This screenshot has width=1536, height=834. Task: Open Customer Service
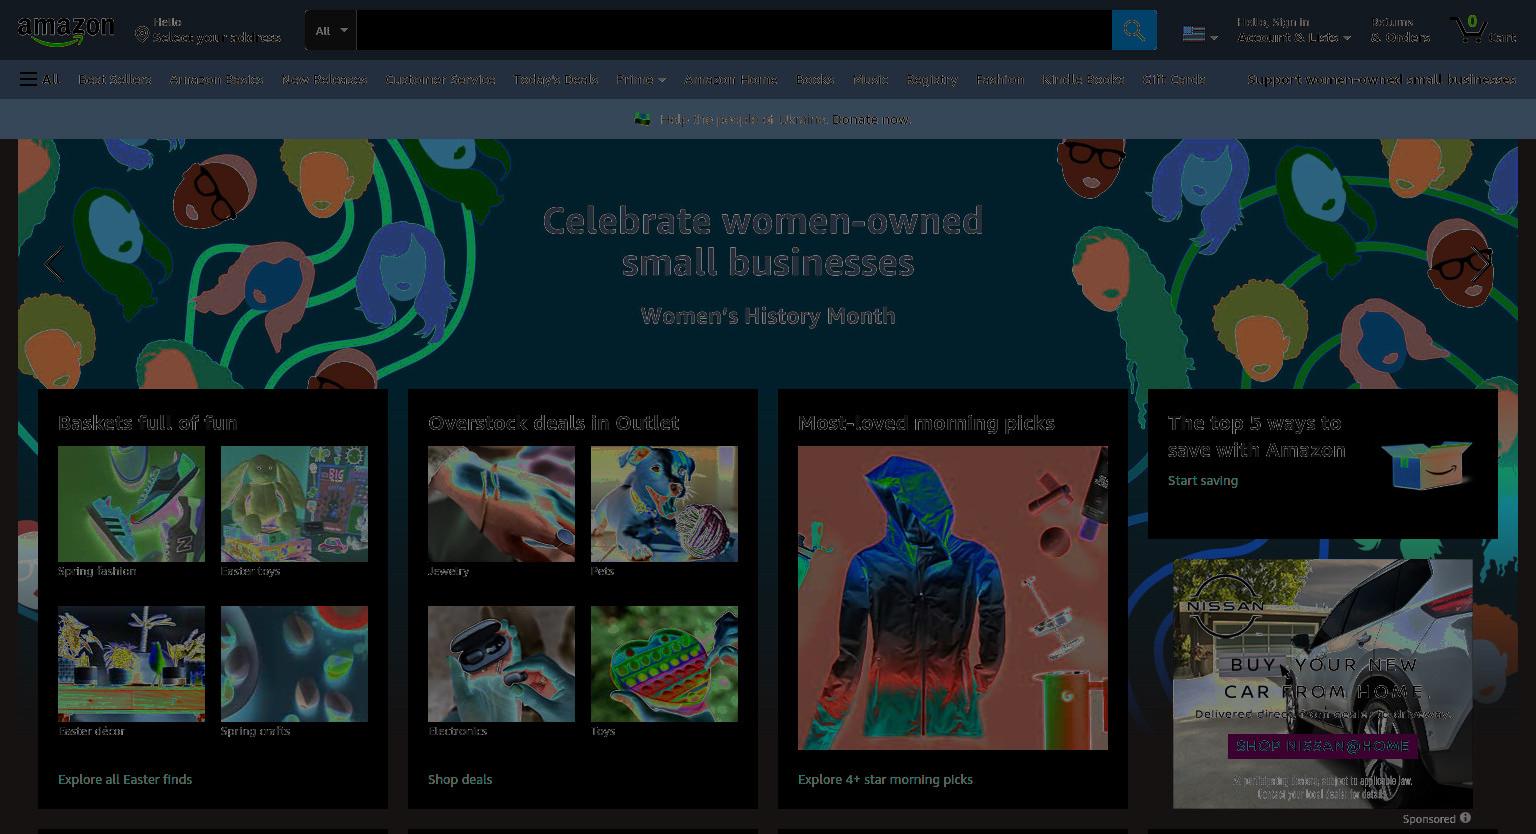[x=440, y=79]
